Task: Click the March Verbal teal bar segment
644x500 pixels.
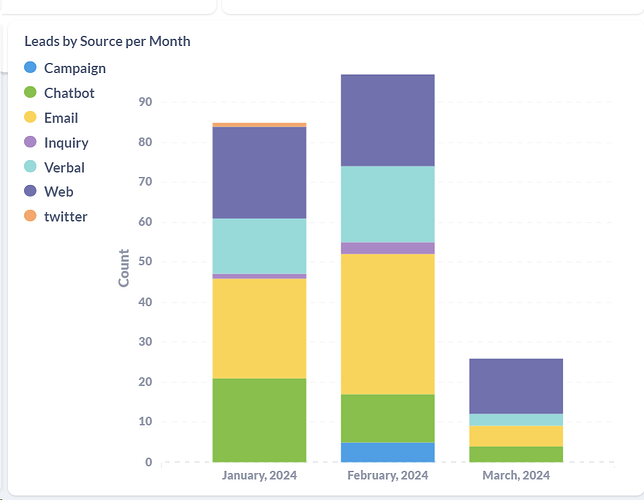Action: 516,419
